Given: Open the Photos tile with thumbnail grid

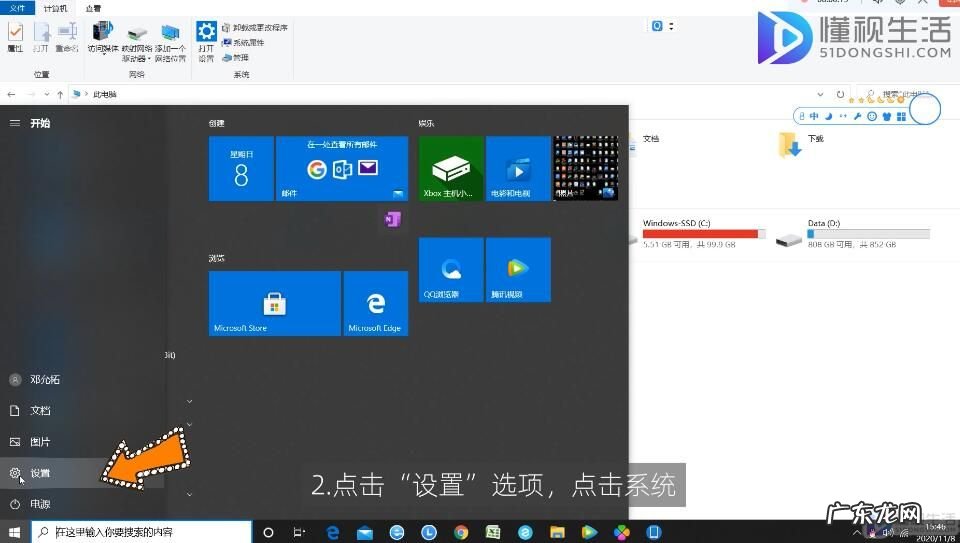Looking at the screenshot, I should [x=585, y=168].
